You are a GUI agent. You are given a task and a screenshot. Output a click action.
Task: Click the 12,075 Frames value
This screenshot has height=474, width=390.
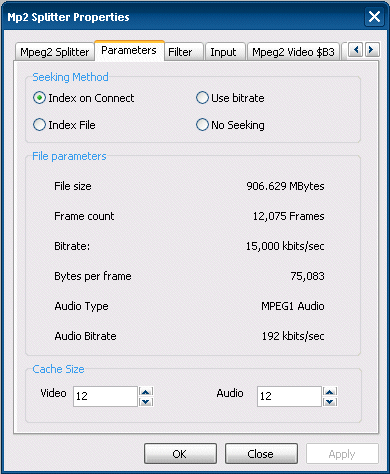click(x=288, y=216)
